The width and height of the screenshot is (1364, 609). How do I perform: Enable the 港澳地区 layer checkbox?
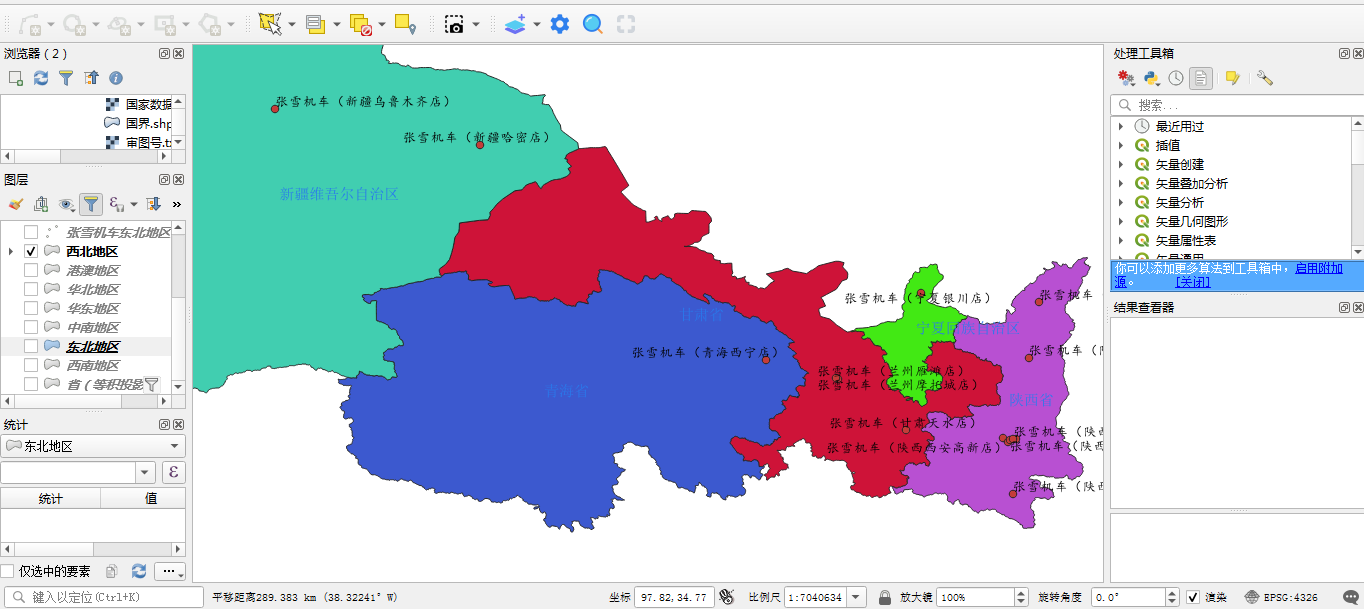31,270
